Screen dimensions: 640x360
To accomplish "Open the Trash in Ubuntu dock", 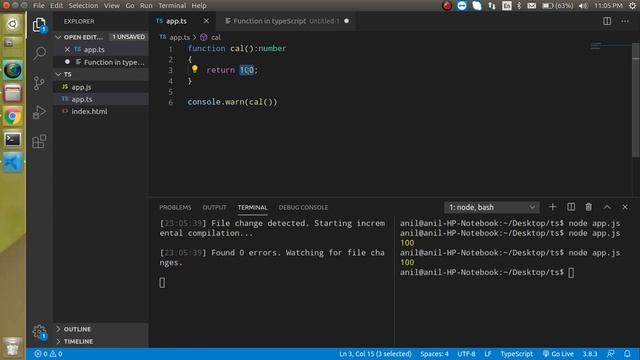I will point(13,348).
